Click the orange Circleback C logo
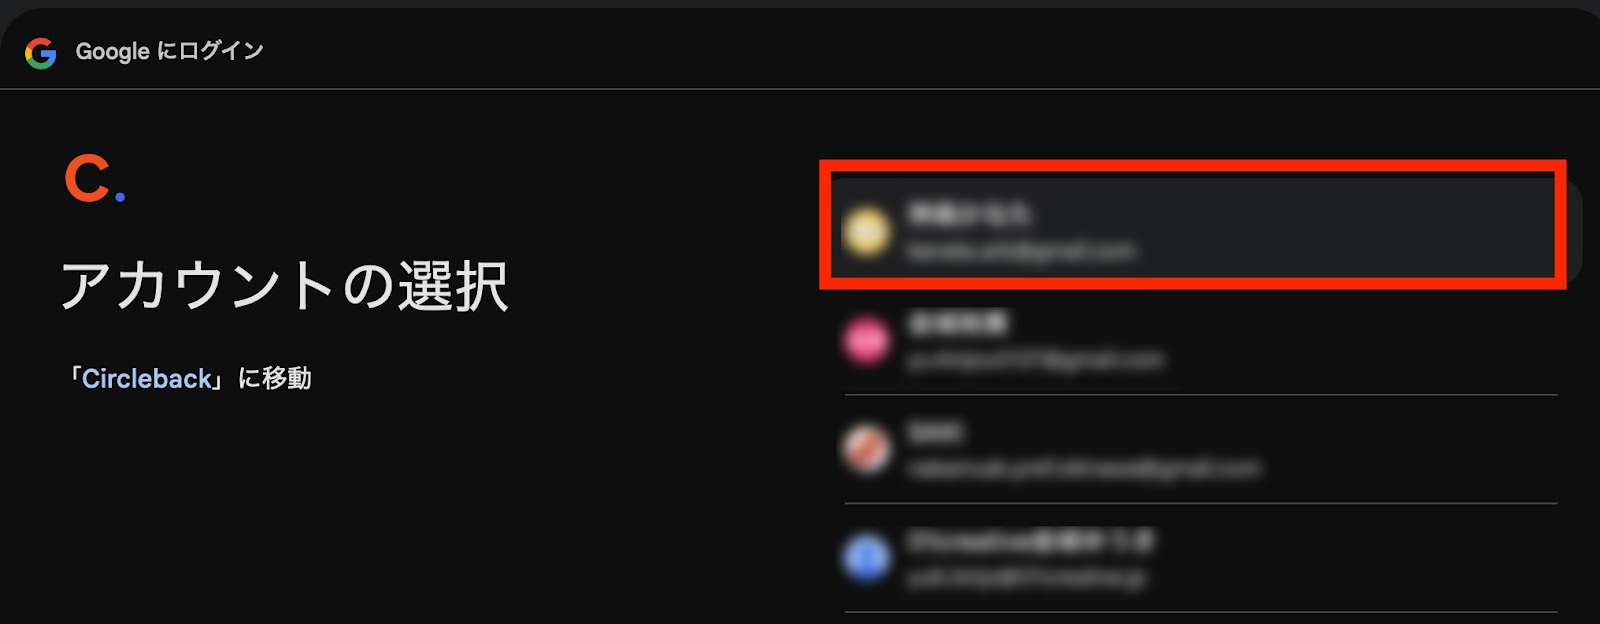Image resolution: width=1600 pixels, height=624 pixels. point(95,179)
